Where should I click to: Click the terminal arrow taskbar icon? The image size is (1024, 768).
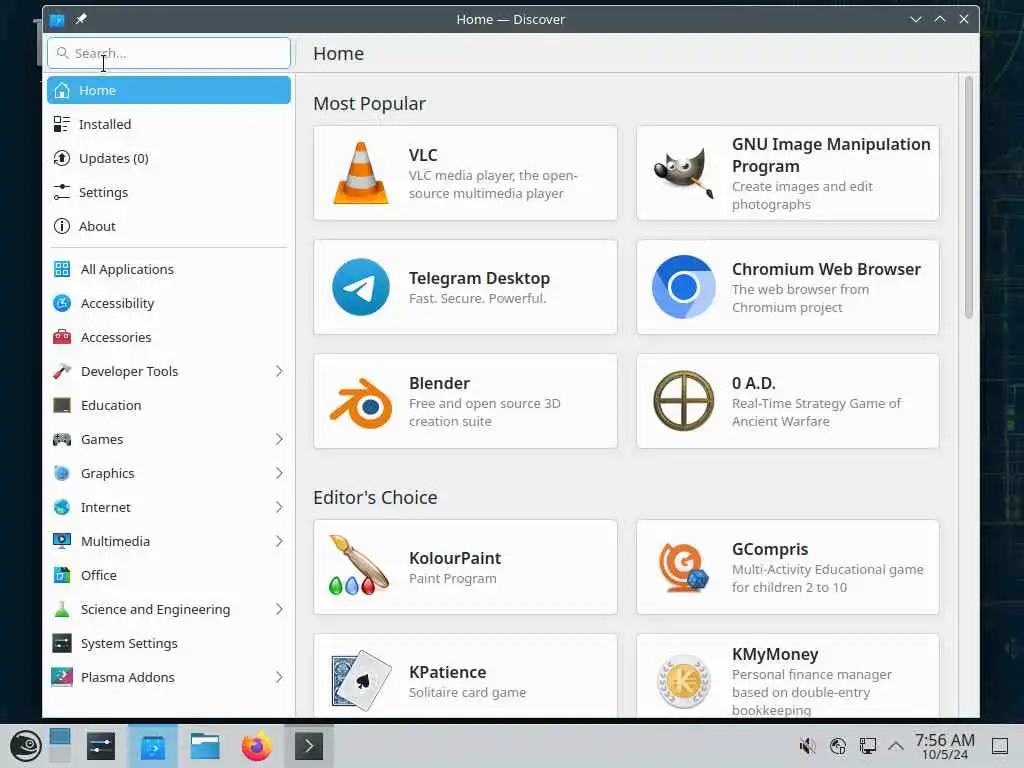click(x=309, y=746)
